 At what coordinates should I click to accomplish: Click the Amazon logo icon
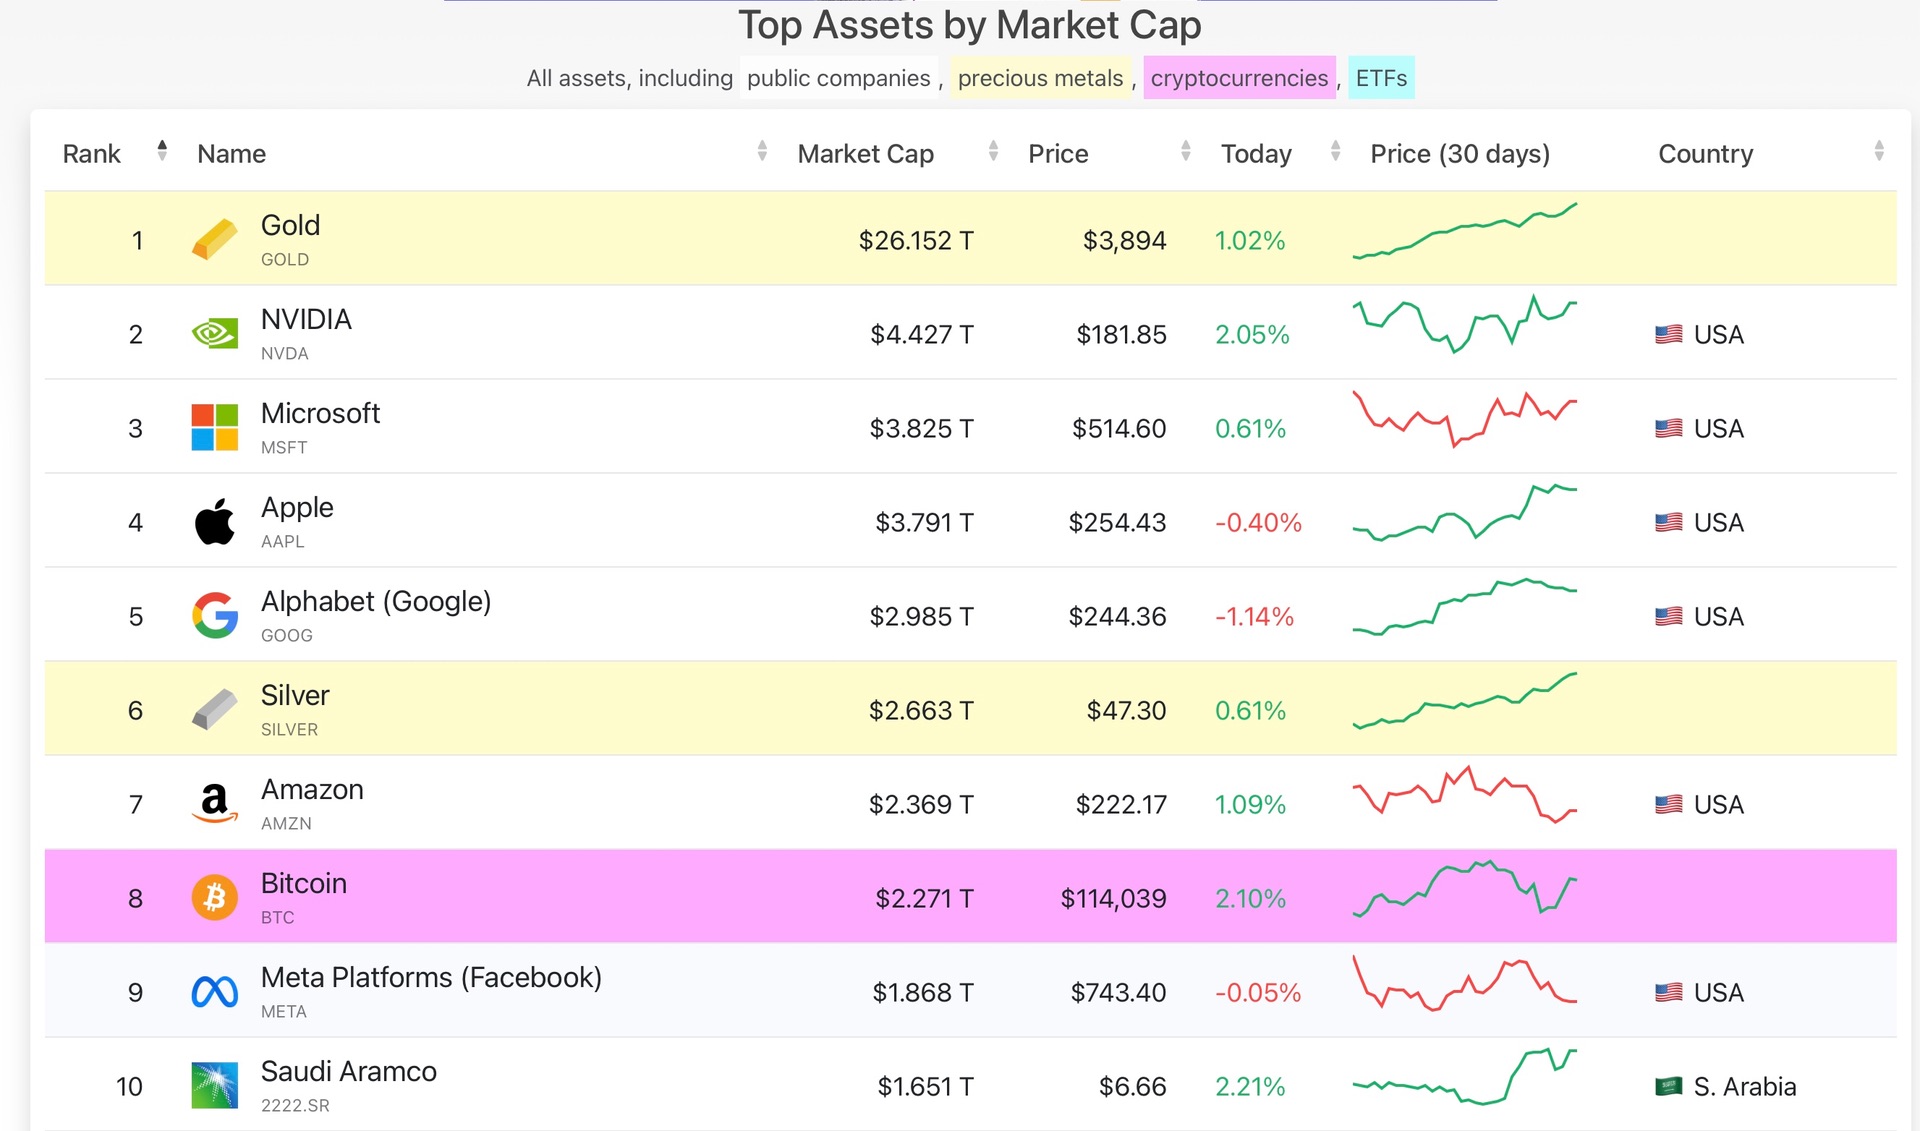point(214,804)
